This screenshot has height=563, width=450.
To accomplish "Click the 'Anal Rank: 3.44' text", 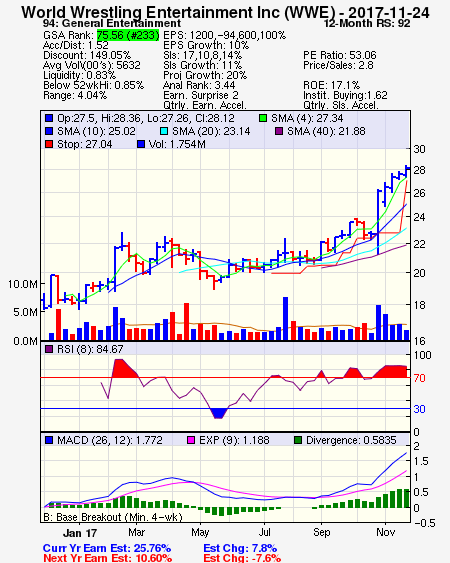I will [x=199, y=85].
